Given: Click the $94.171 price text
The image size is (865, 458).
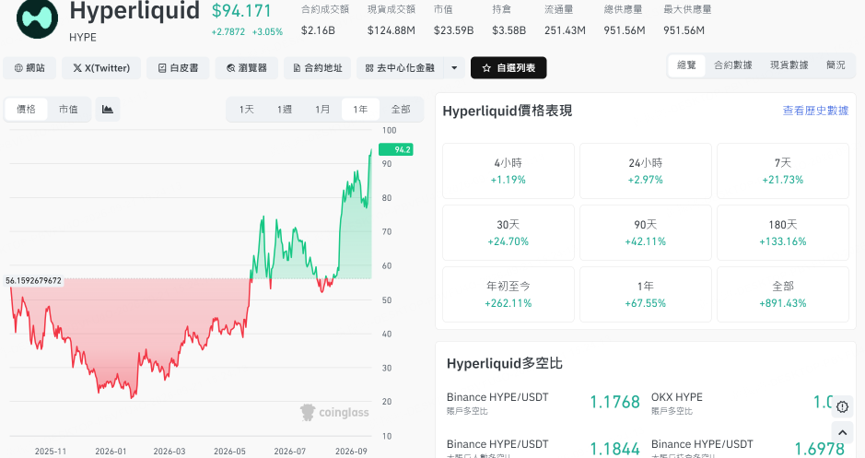Looking at the screenshot, I should coord(242,10).
